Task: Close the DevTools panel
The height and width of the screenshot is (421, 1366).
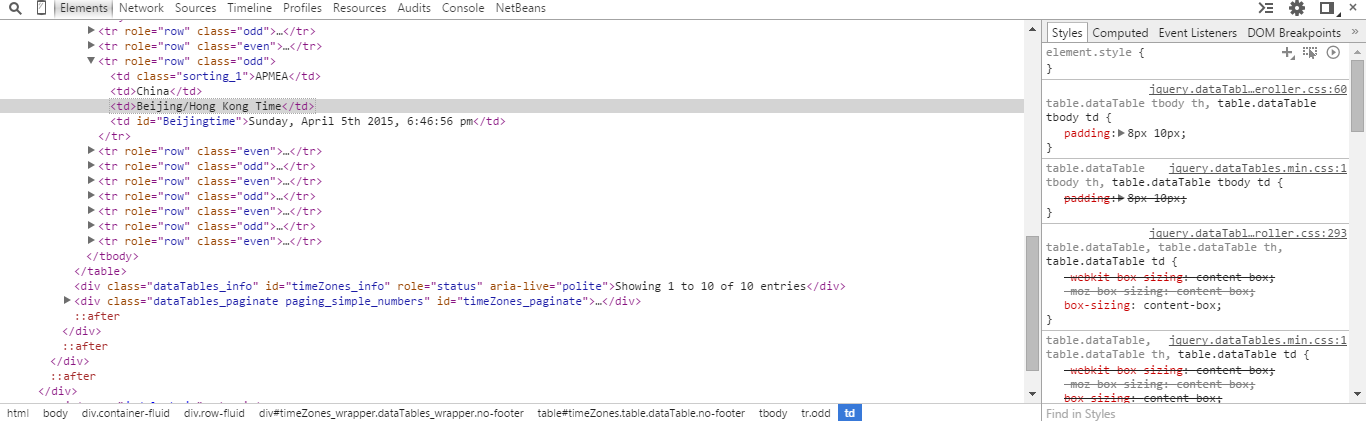Action: pos(1354,8)
